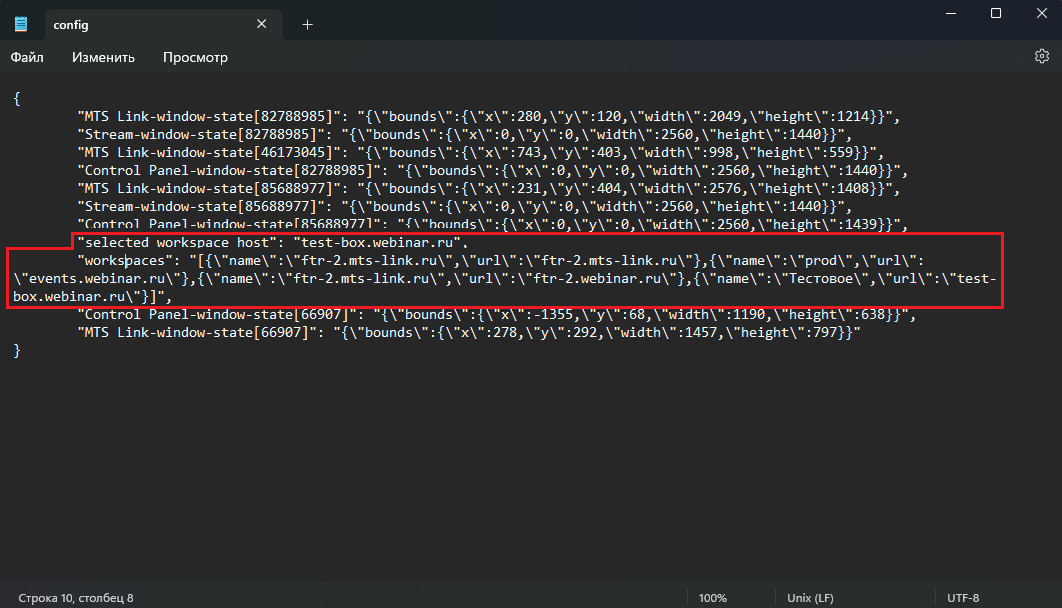Click the closing curly brace line

click(x=17, y=351)
